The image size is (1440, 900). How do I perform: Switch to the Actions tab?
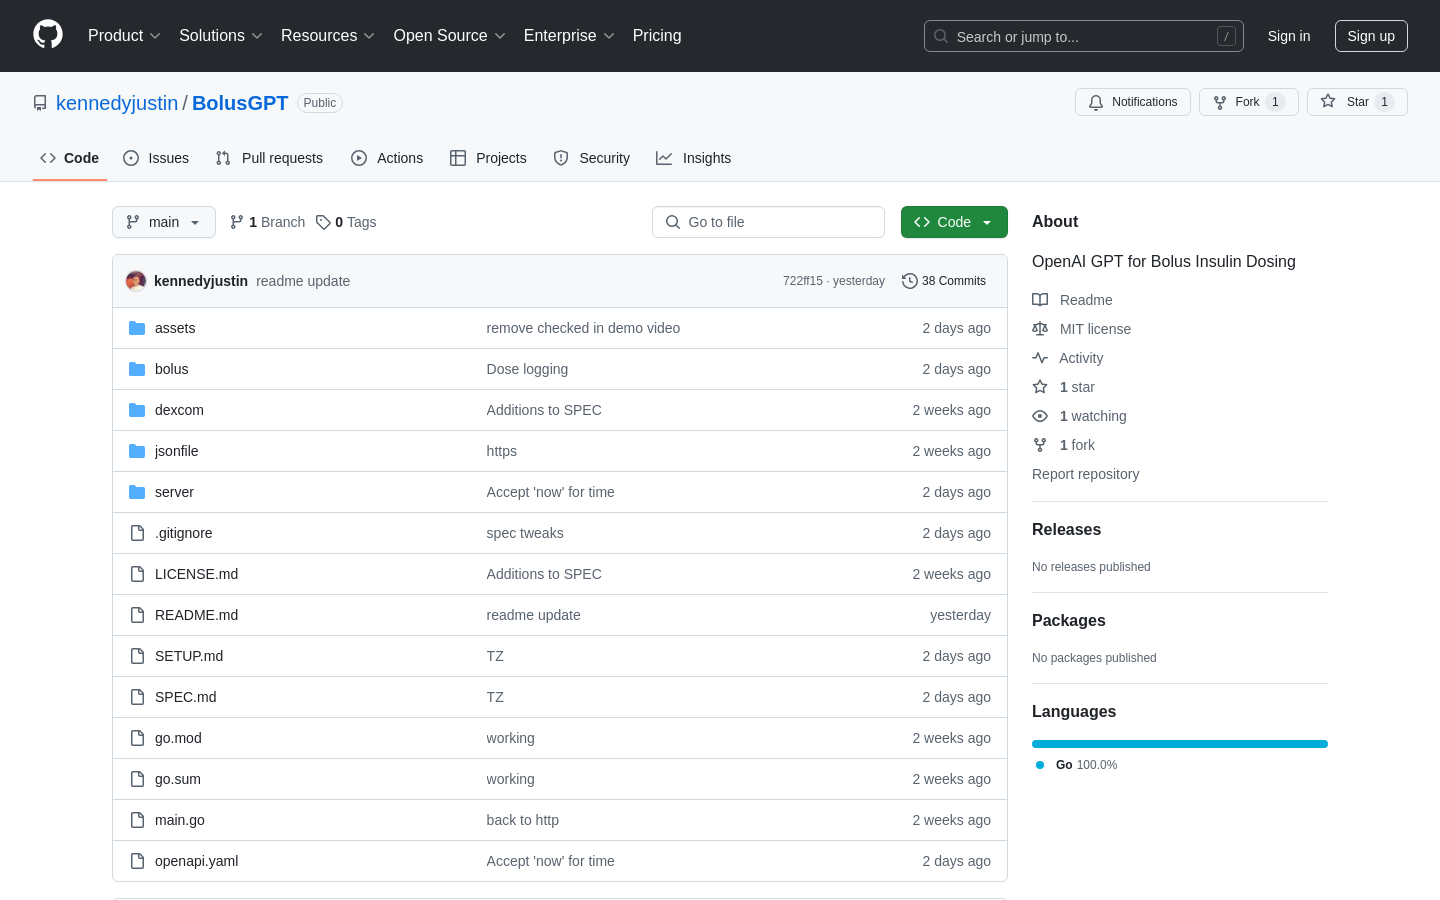[387, 158]
